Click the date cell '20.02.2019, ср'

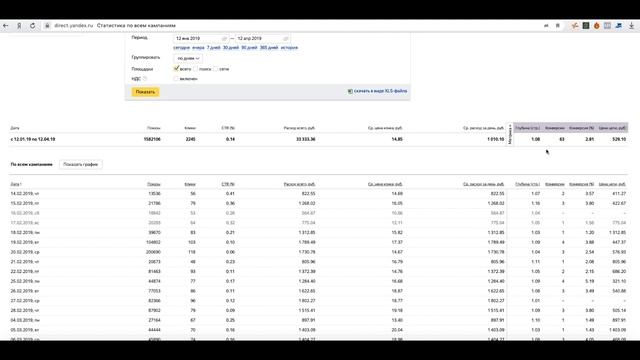(25, 252)
